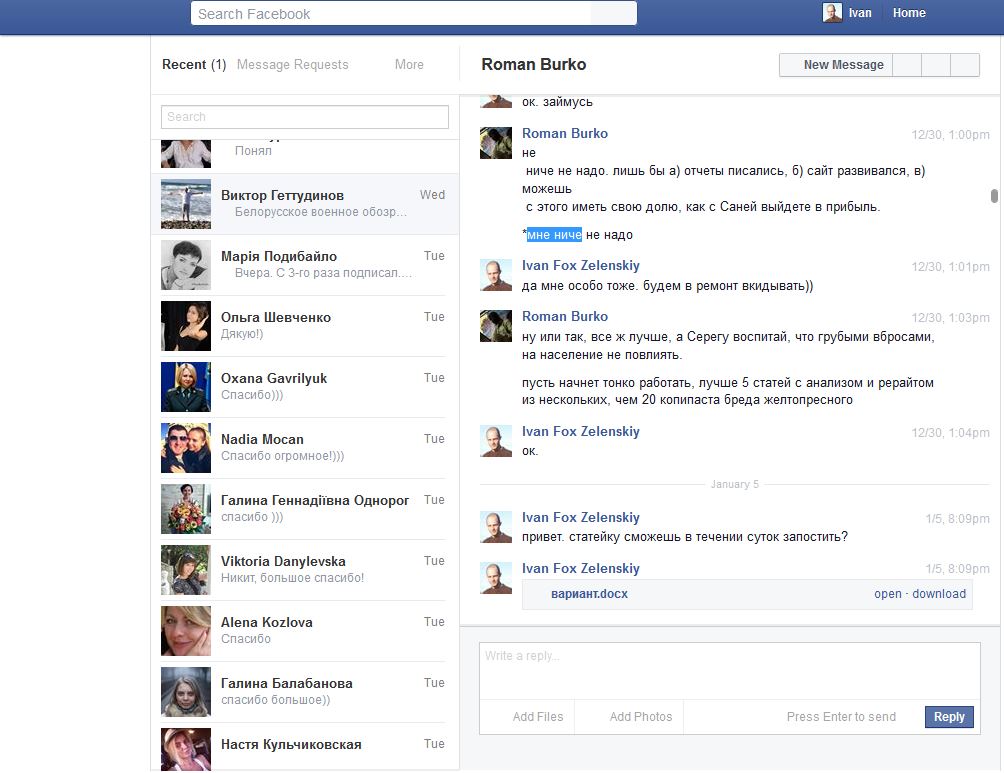Click the New Message button
Screen dimensions: 1004x773
843,65
